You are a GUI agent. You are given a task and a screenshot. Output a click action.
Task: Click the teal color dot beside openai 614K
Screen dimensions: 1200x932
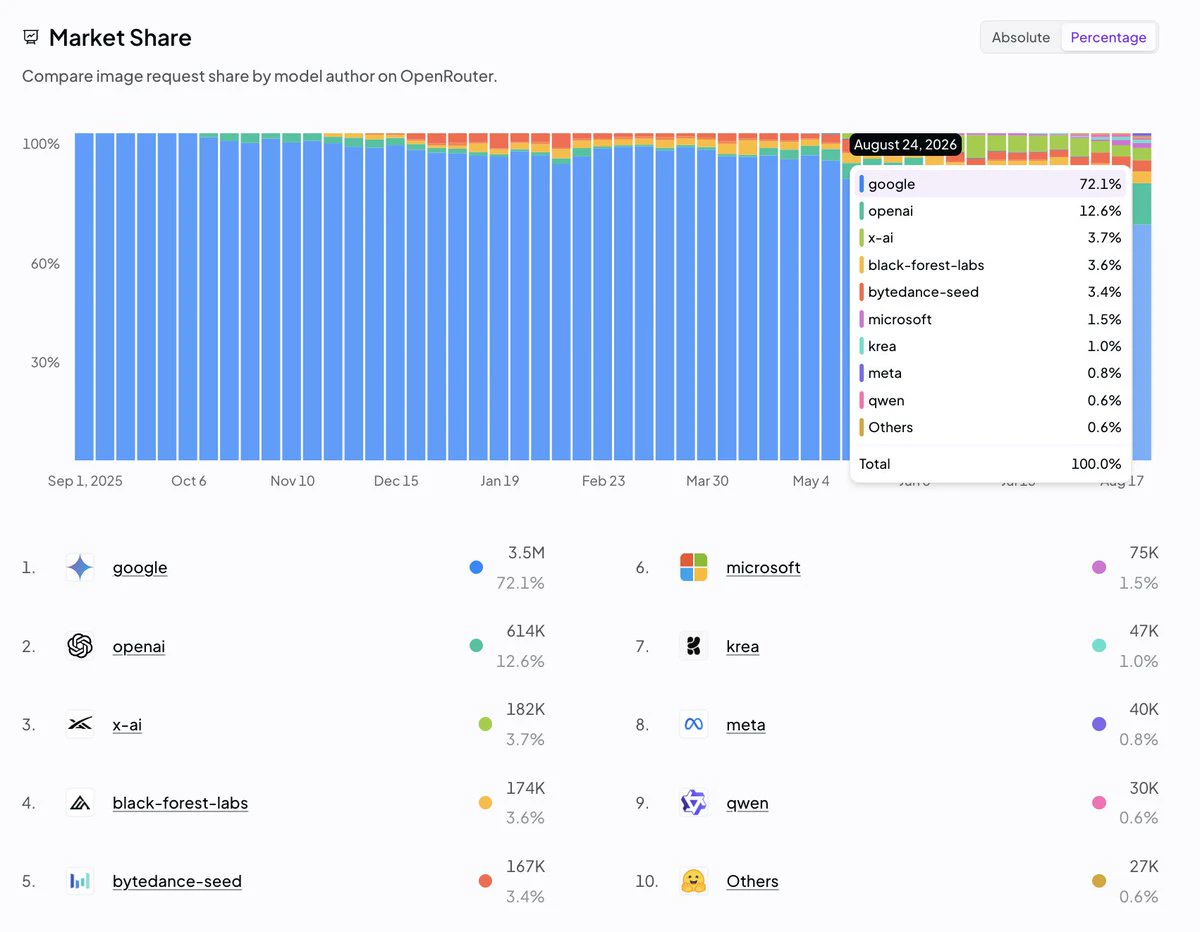476,646
